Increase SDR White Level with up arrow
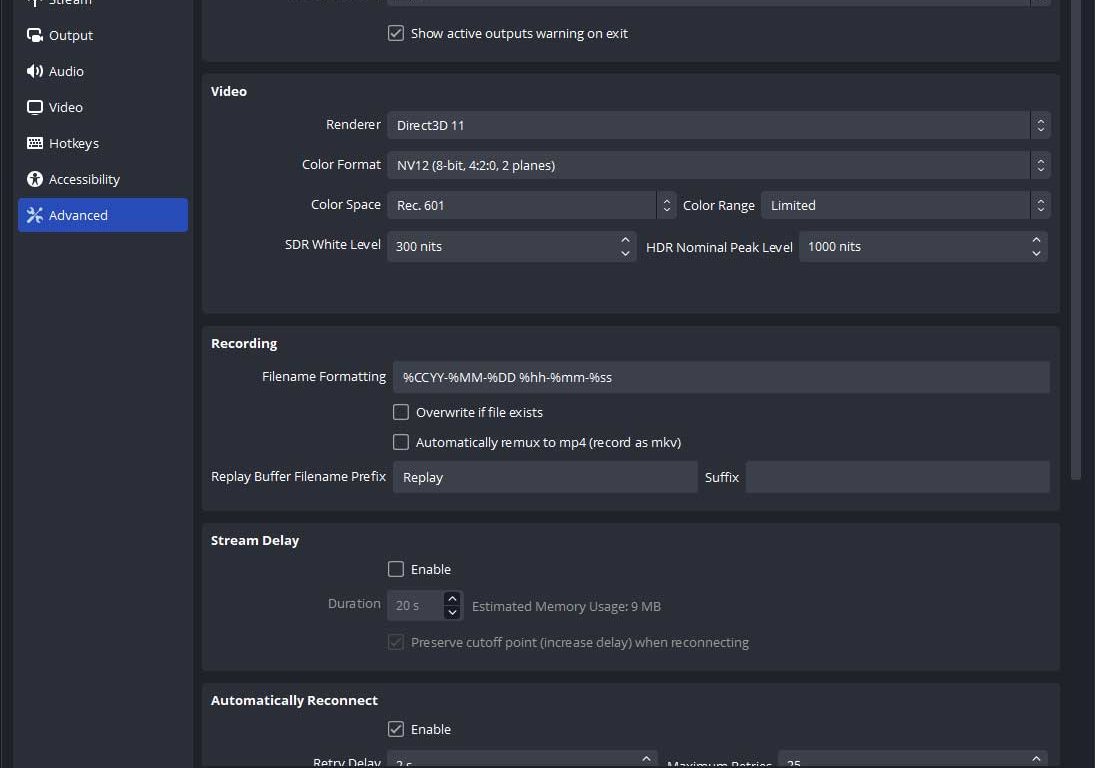 click(x=625, y=240)
